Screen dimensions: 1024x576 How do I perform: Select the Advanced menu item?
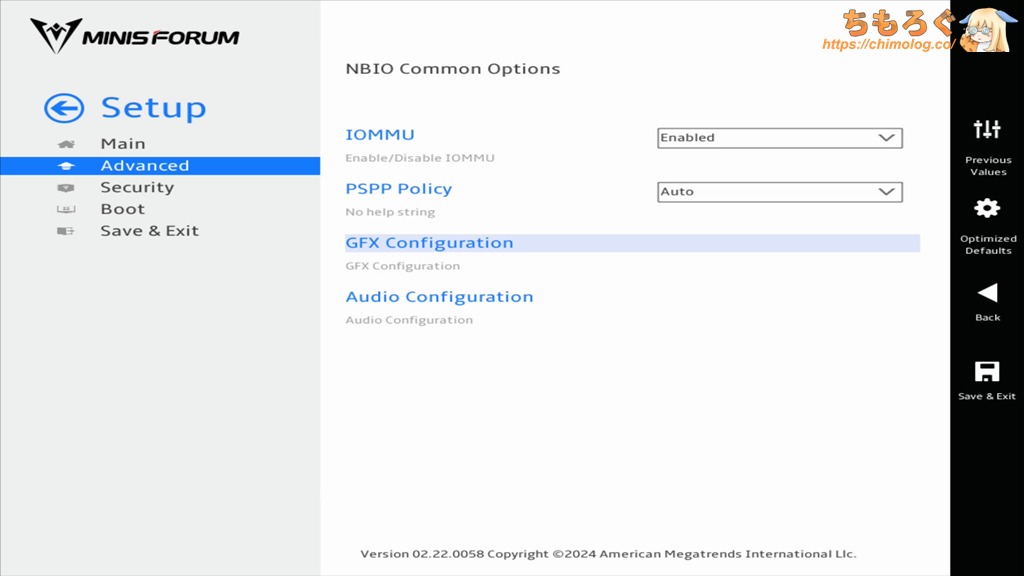coord(144,166)
